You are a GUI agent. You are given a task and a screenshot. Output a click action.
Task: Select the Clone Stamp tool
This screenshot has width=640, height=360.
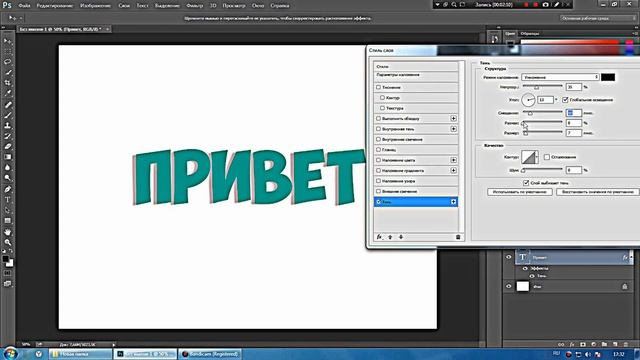tap(7, 126)
